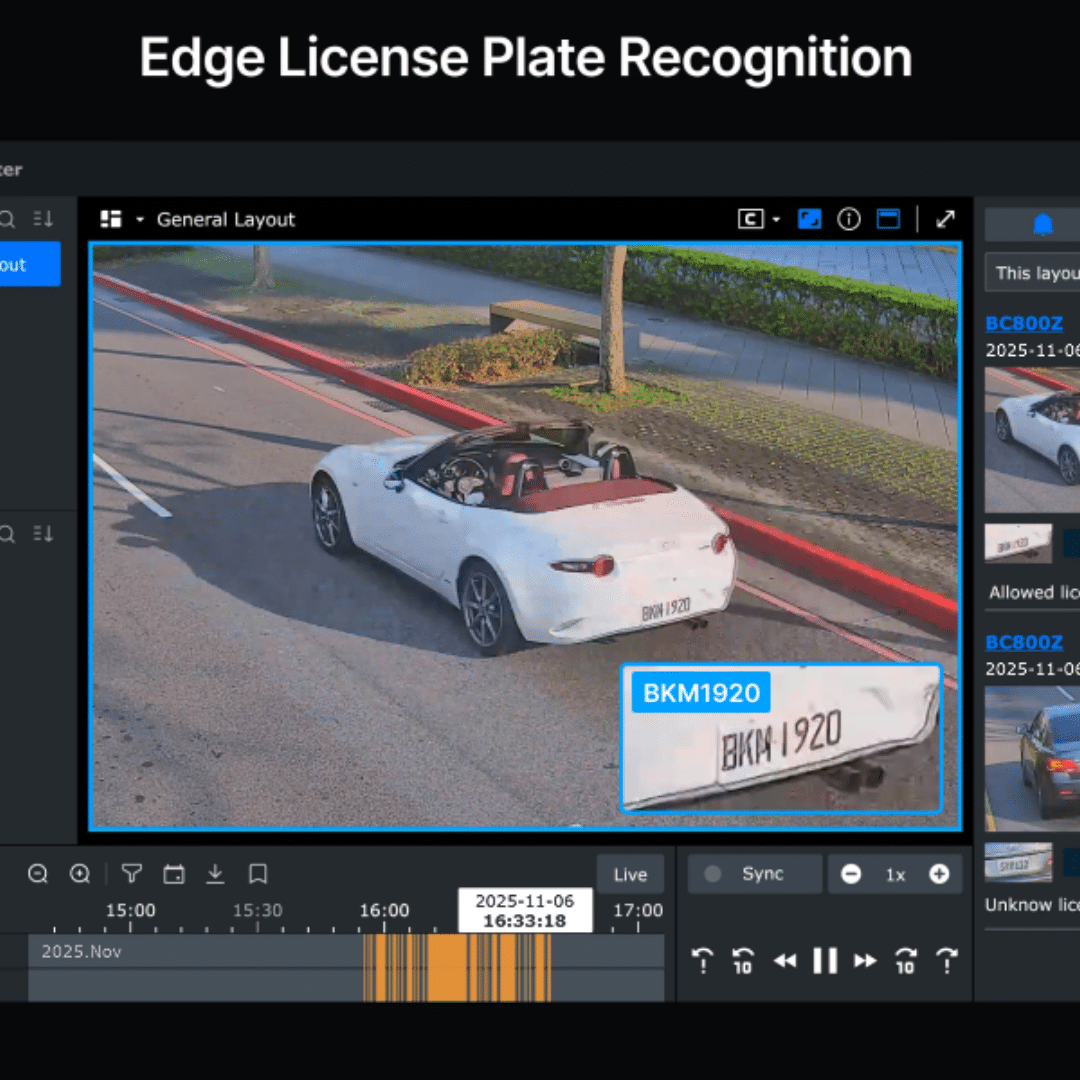Open the calendar date picker icon

tap(174, 874)
